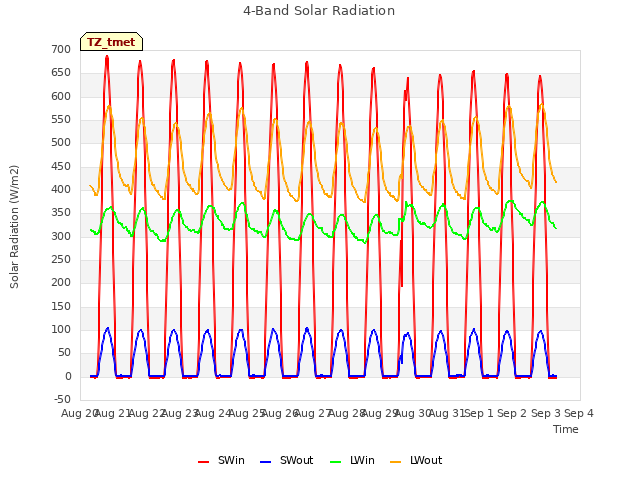Click the red SWin legend color marker
The height and width of the screenshot is (480, 640).
click(x=203, y=462)
